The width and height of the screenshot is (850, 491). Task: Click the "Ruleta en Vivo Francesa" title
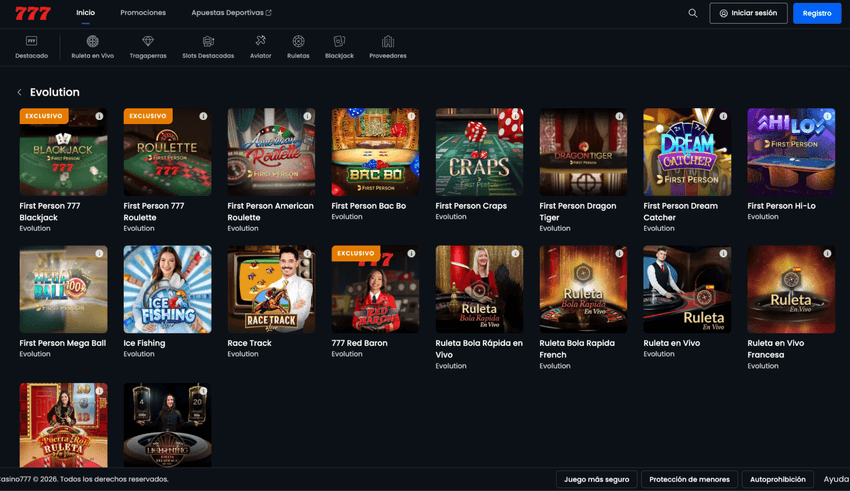pyautogui.click(x=776, y=349)
